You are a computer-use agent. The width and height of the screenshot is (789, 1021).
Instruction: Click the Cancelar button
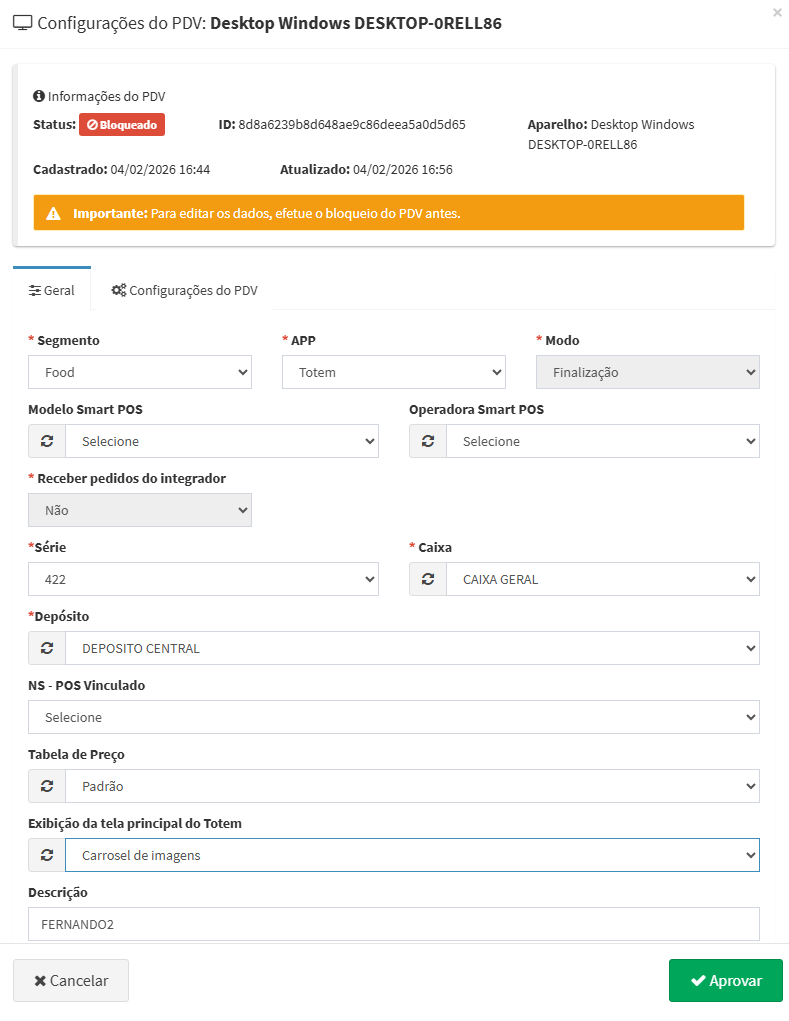point(71,981)
